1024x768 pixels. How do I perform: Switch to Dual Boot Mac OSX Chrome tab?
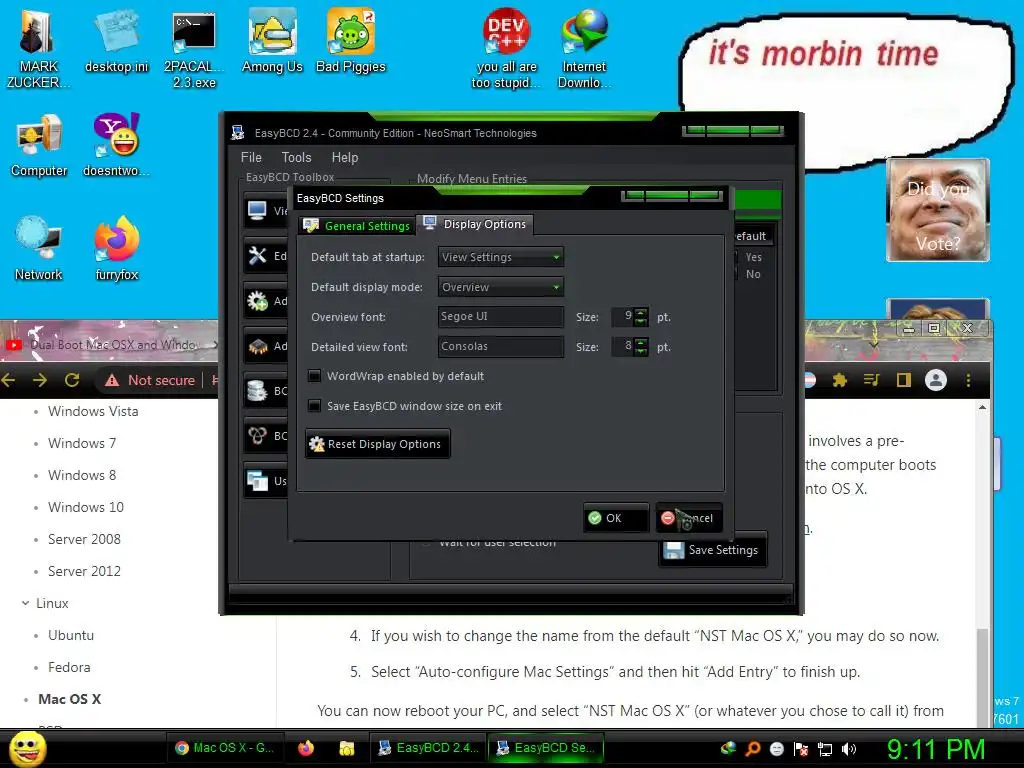pos(110,345)
